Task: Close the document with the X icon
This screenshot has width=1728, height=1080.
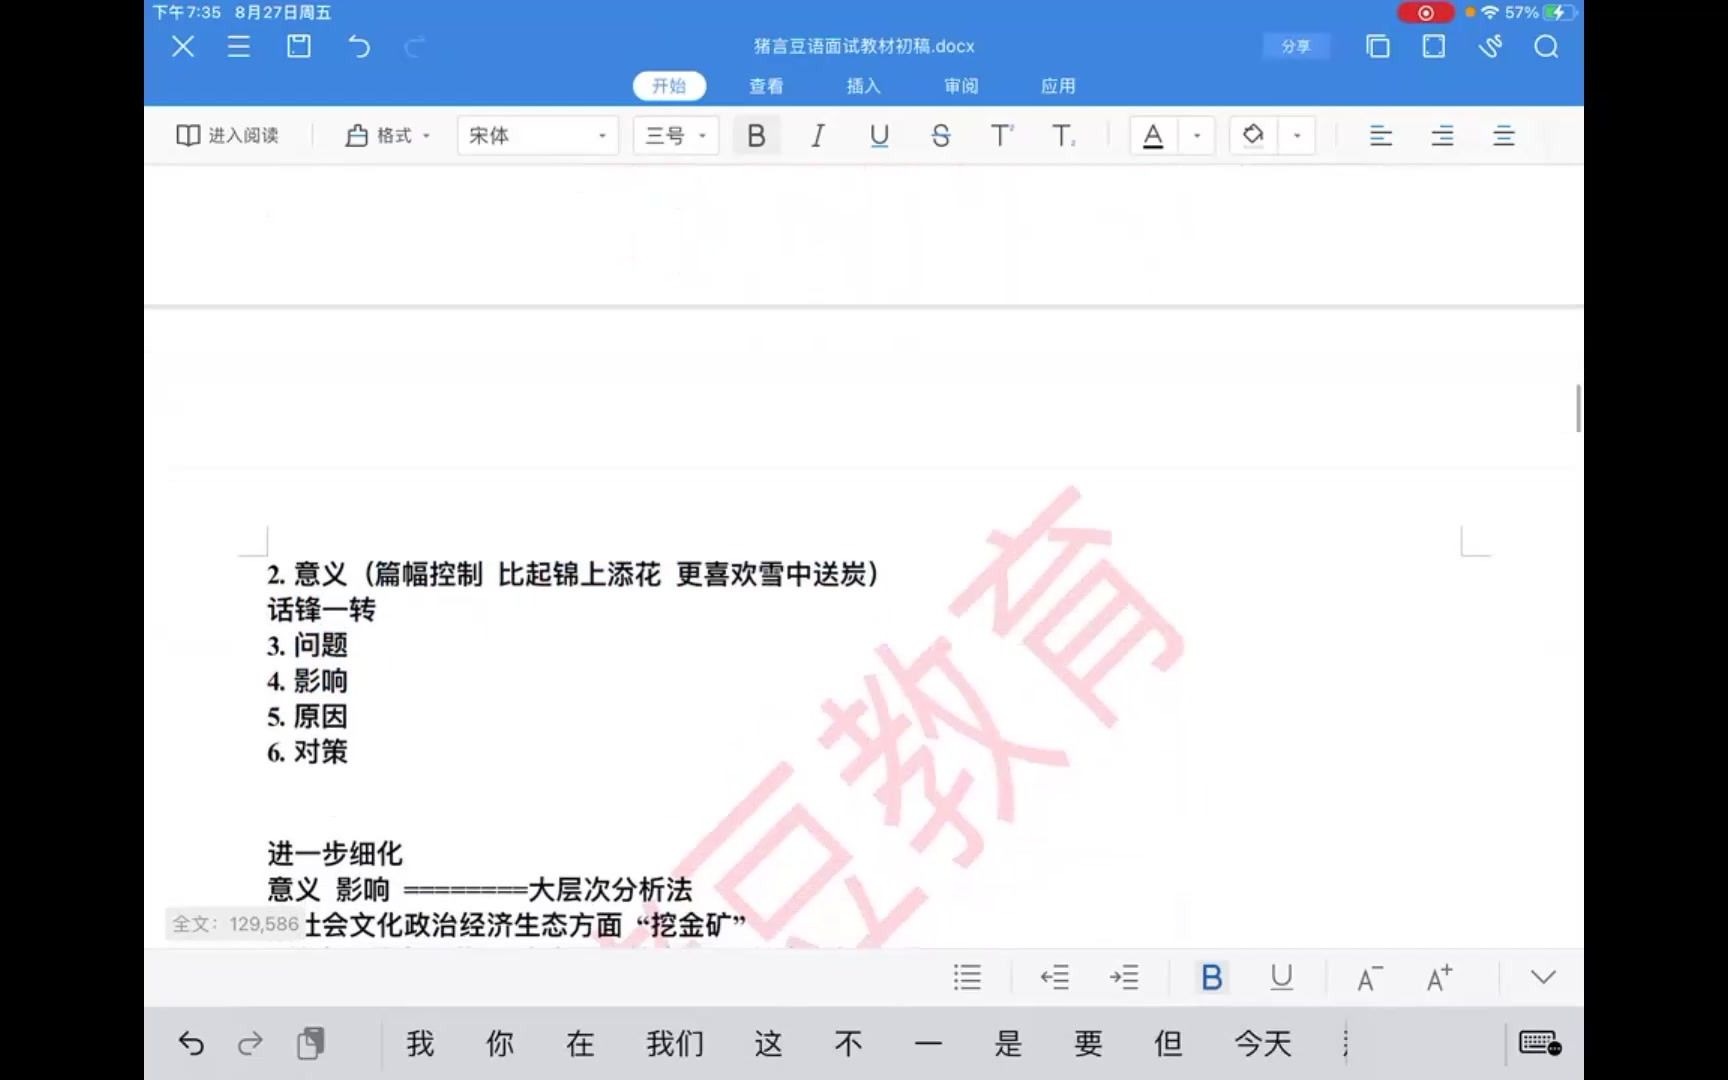Action: point(183,46)
